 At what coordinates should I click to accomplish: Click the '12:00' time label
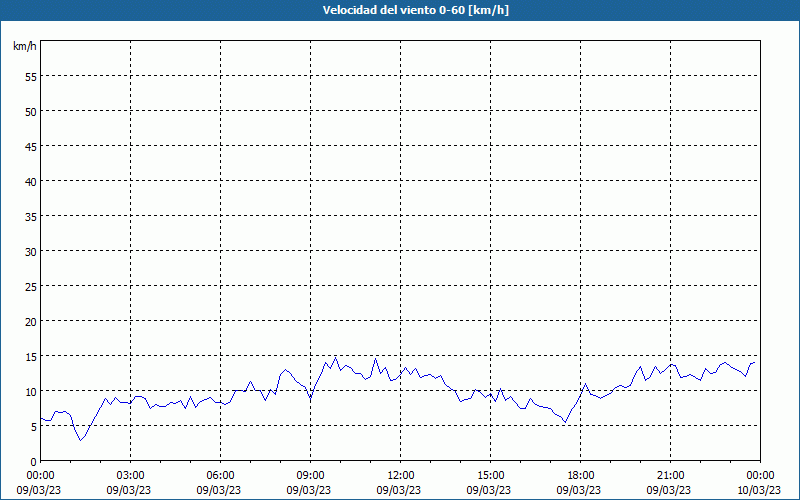pyautogui.click(x=401, y=475)
